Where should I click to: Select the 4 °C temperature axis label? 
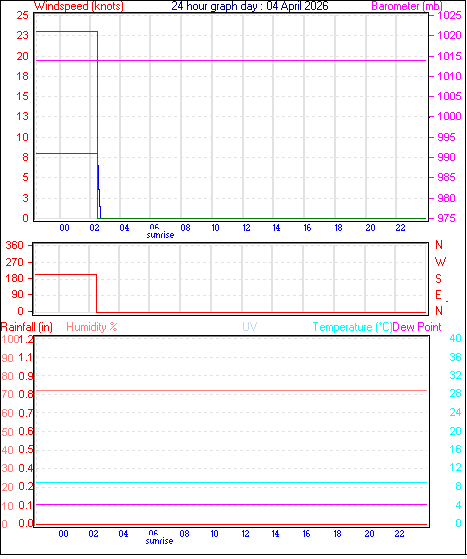tap(458, 505)
